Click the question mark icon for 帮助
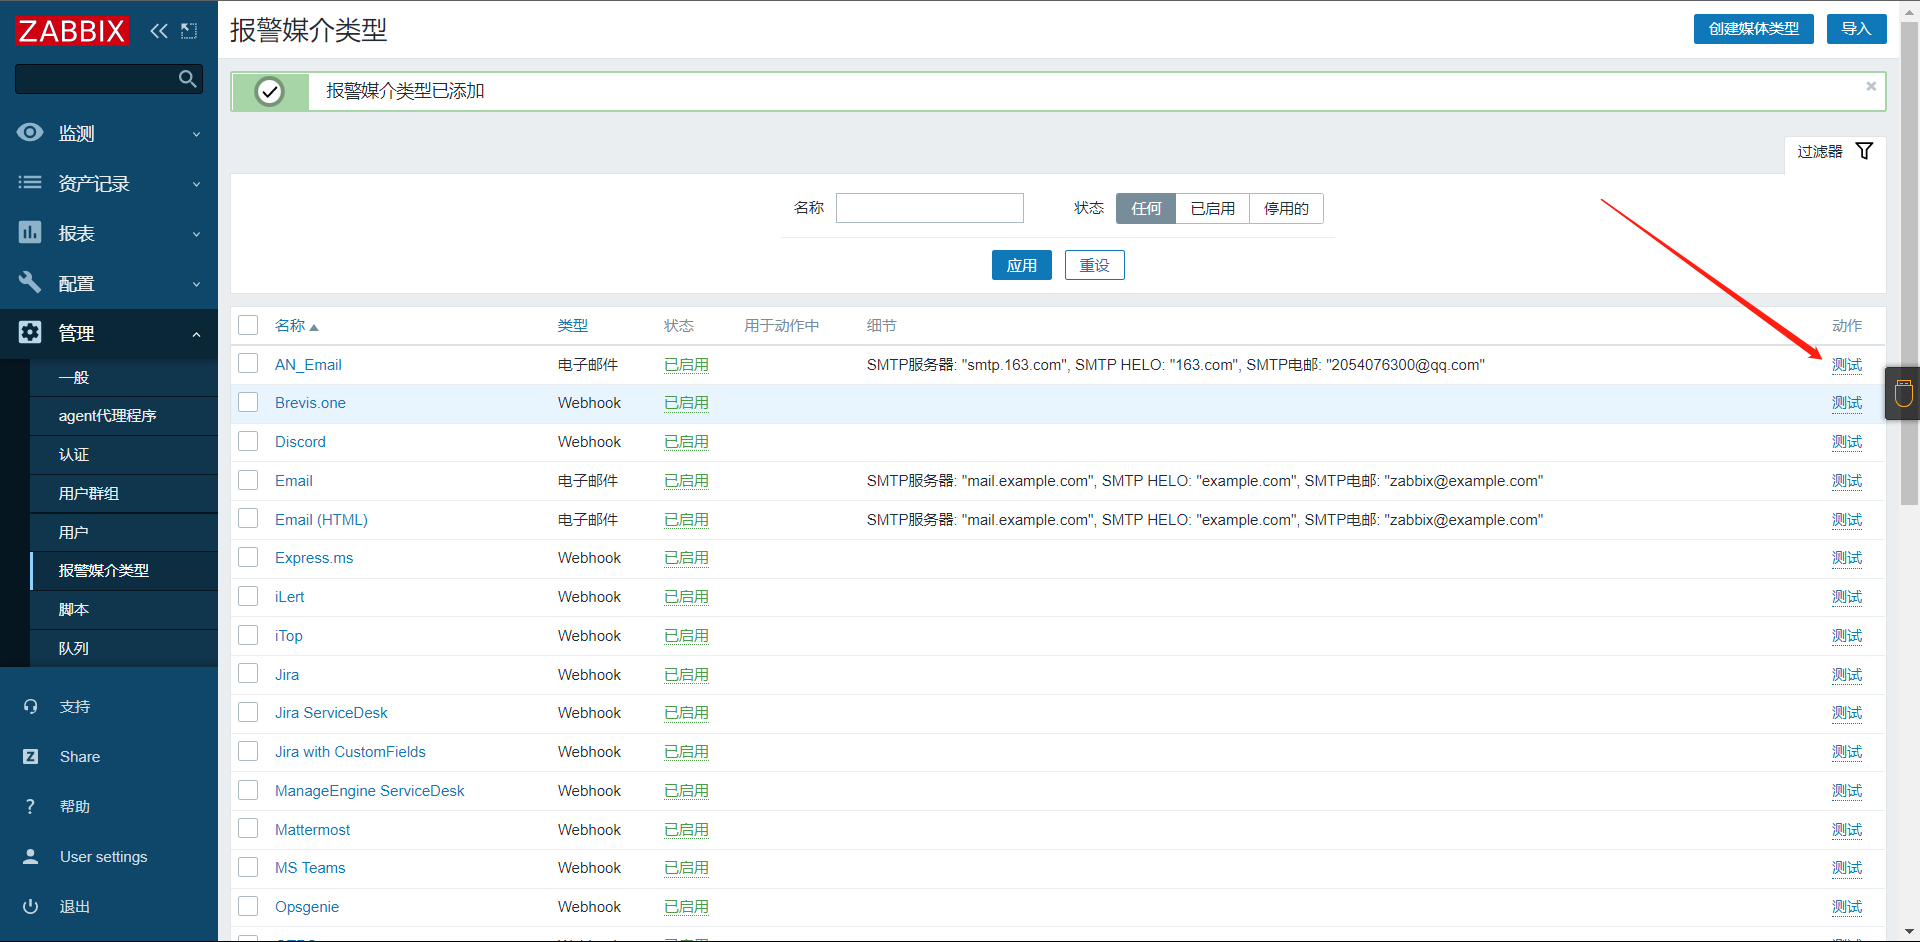1920x942 pixels. point(31,807)
